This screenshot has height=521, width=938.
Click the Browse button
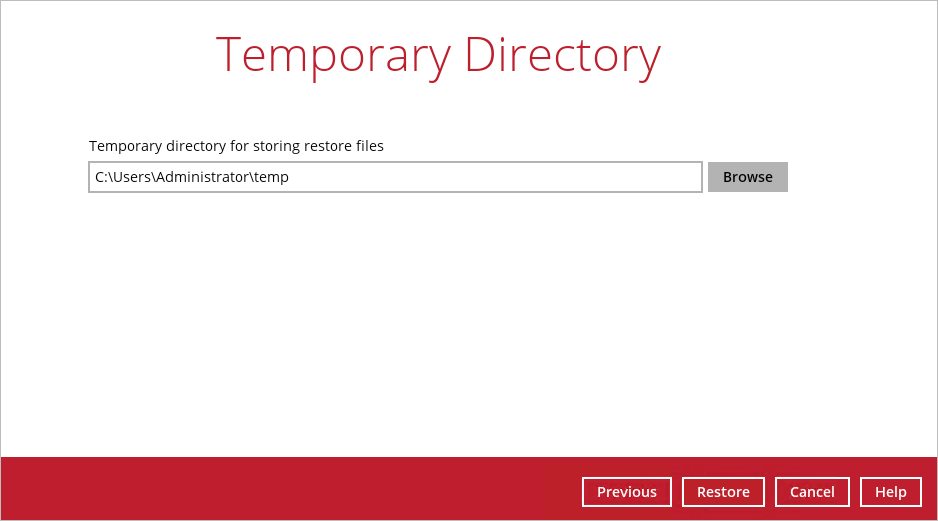[x=747, y=177]
